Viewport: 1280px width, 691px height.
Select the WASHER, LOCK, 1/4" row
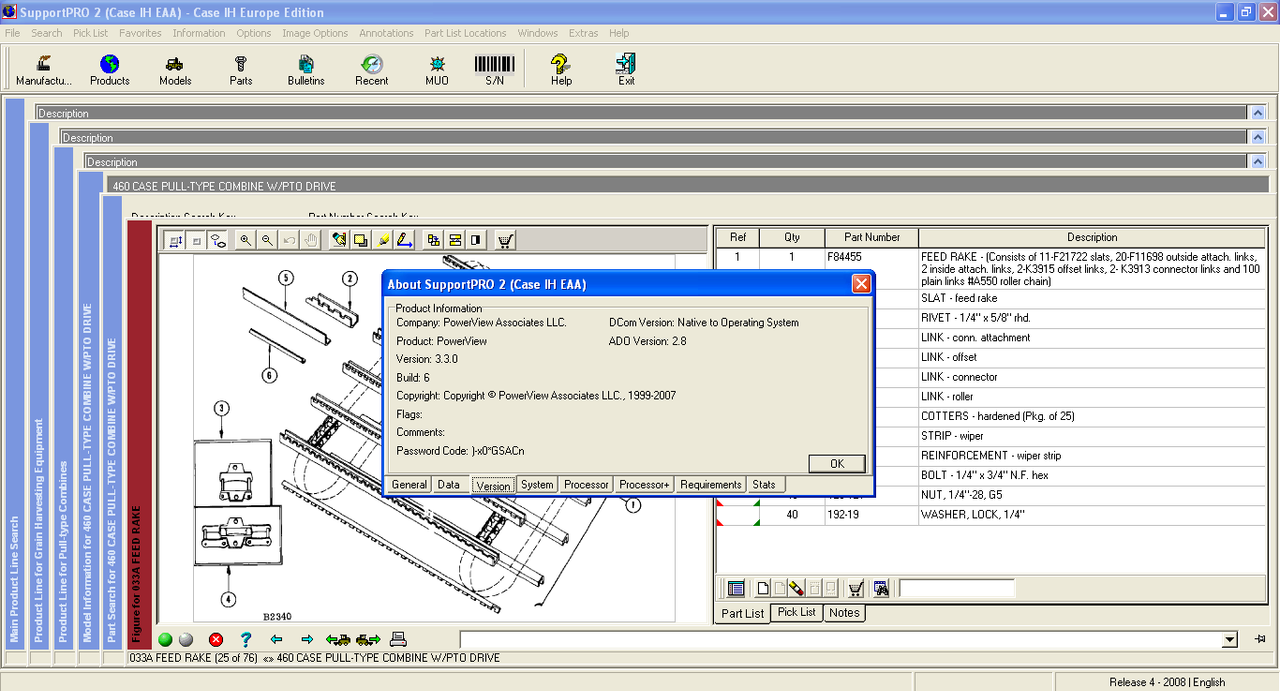(x=990, y=515)
